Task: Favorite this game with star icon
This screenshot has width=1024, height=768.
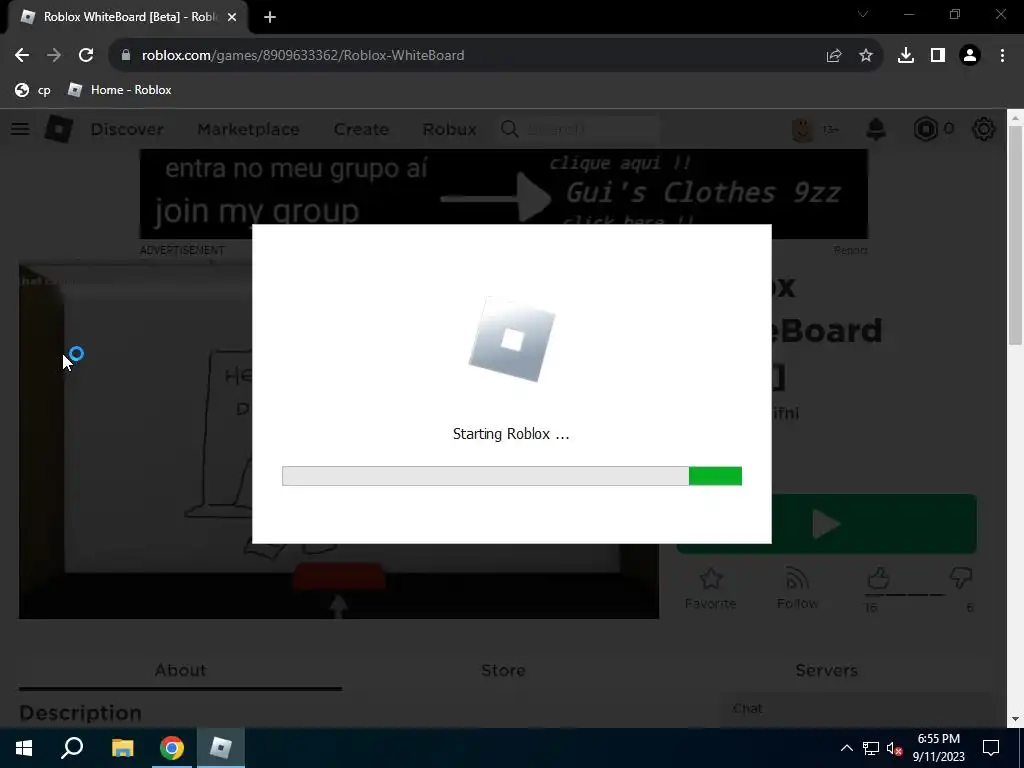Action: [711, 588]
